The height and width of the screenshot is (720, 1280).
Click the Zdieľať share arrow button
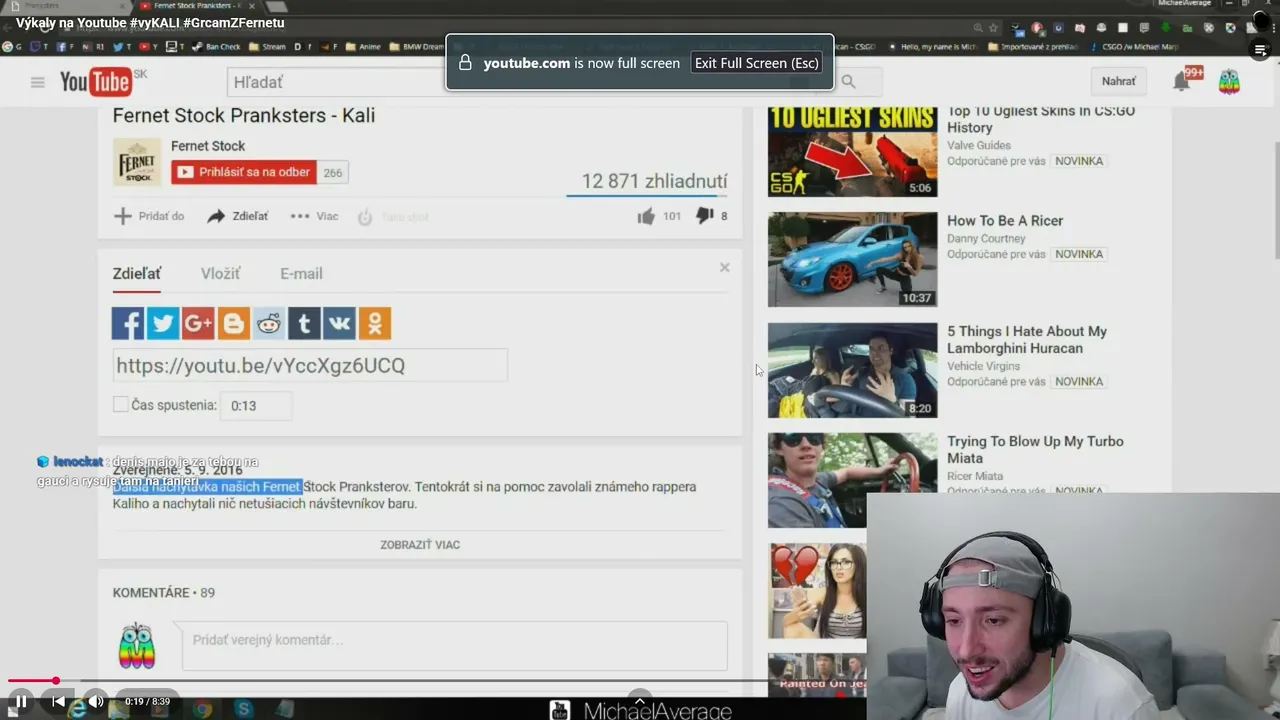click(x=237, y=216)
